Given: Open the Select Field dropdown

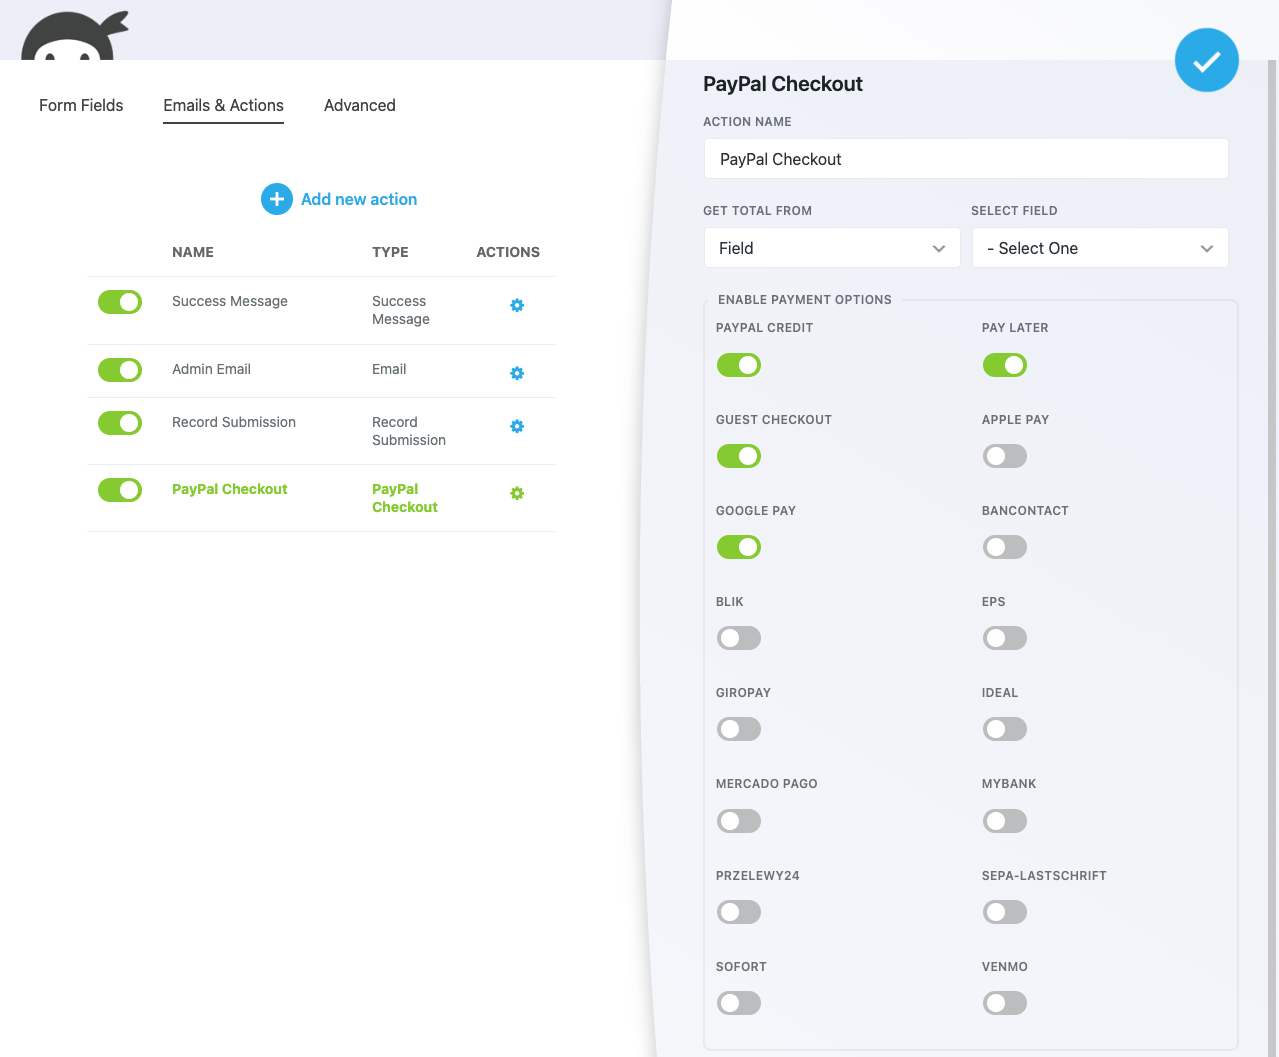Looking at the screenshot, I should click(1100, 248).
